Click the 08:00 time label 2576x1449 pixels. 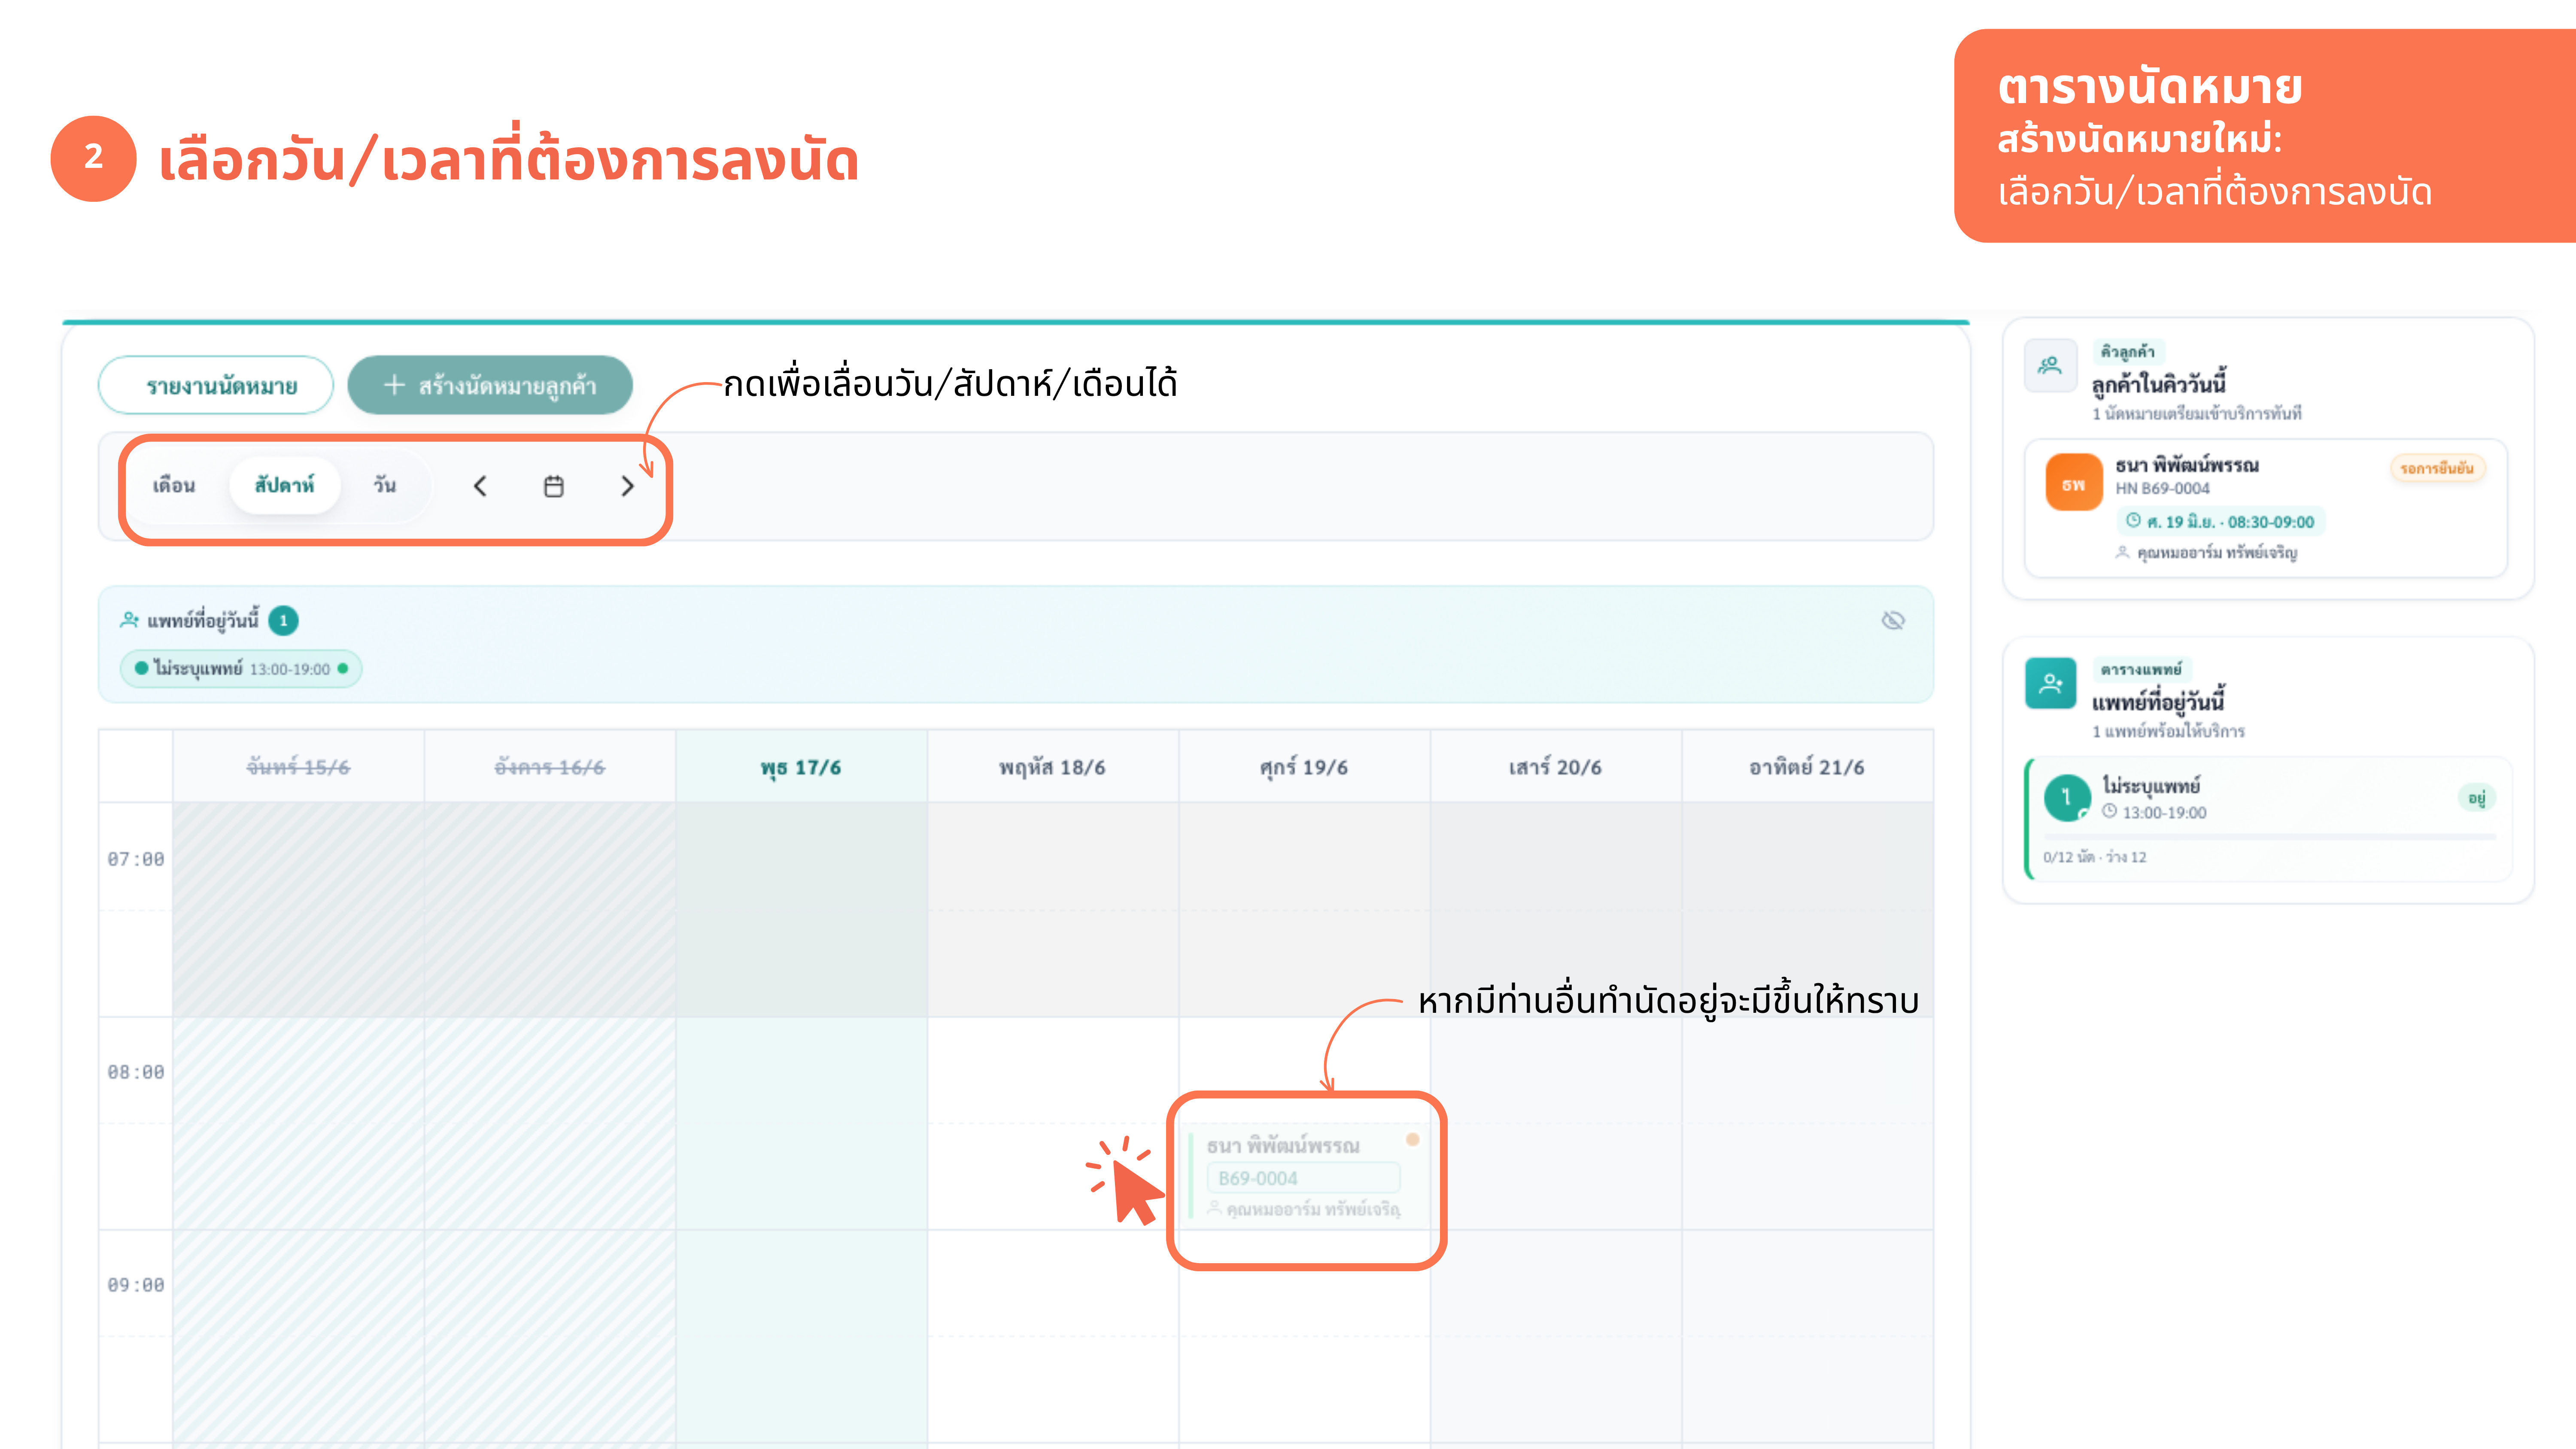[136, 1072]
